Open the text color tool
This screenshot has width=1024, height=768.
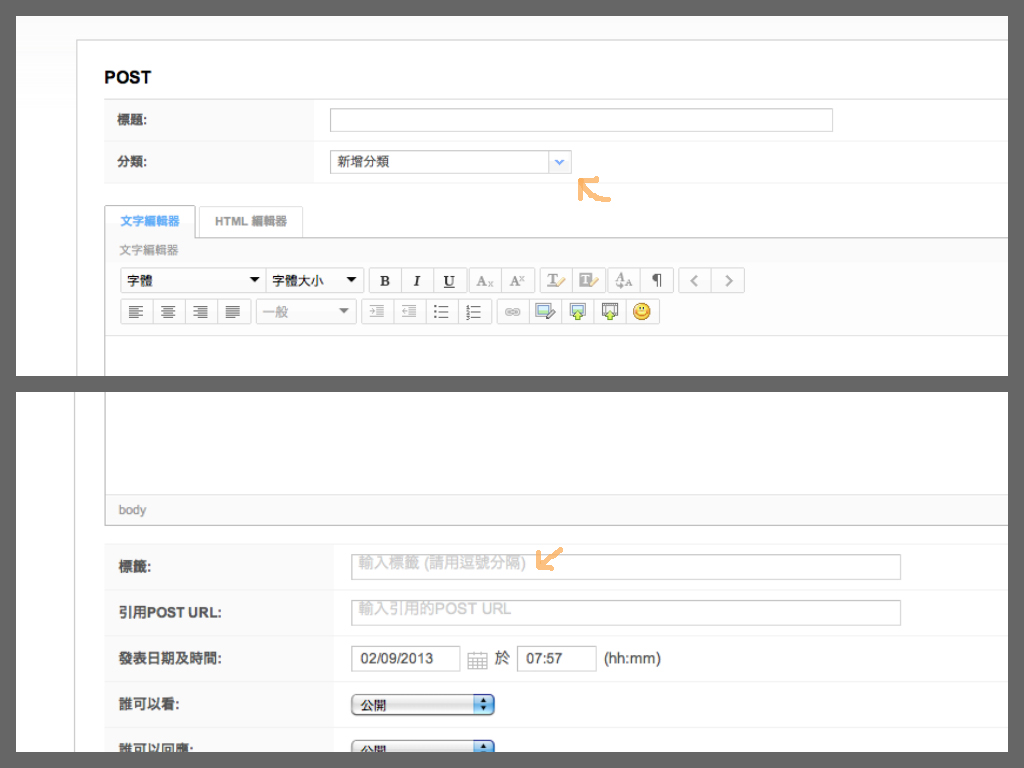[x=556, y=281]
